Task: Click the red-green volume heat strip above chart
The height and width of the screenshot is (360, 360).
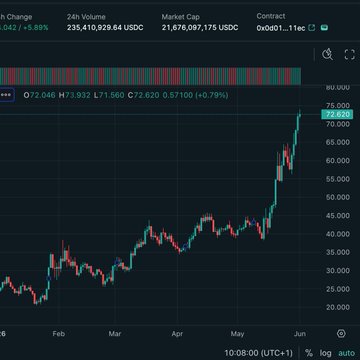Action: point(150,76)
